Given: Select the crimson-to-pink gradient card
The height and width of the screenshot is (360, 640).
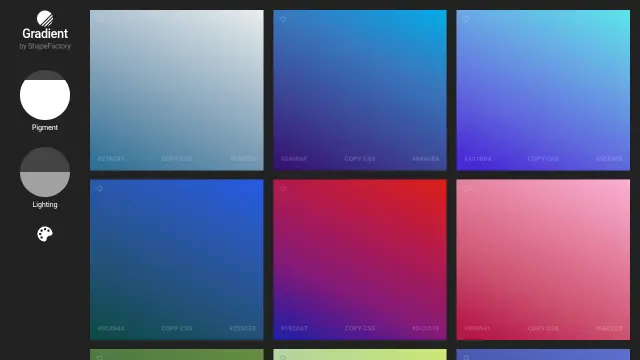Looking at the screenshot, I should (x=543, y=260).
